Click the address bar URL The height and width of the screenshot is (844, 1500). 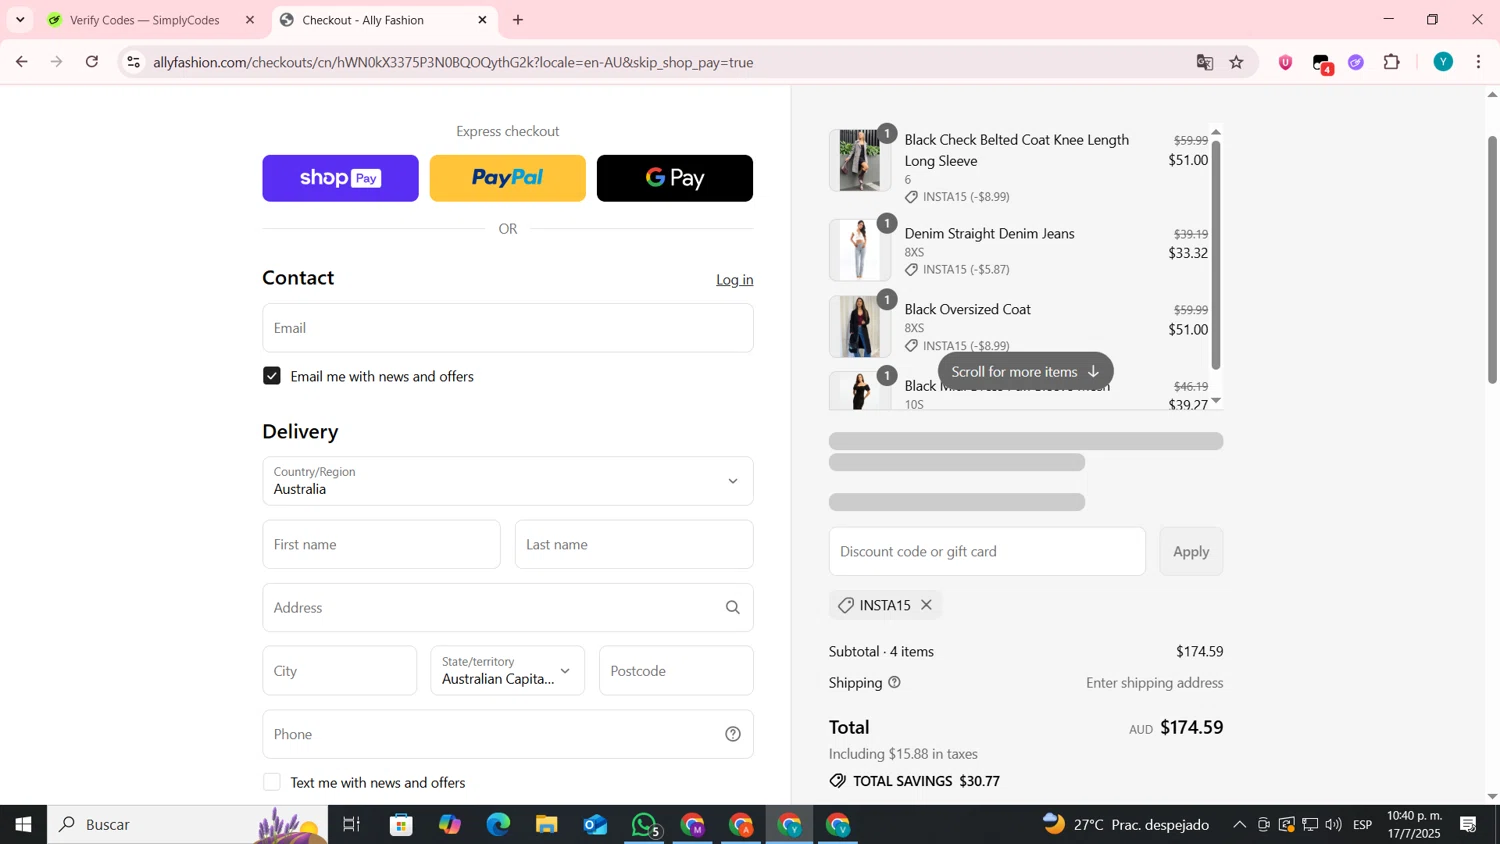(453, 62)
